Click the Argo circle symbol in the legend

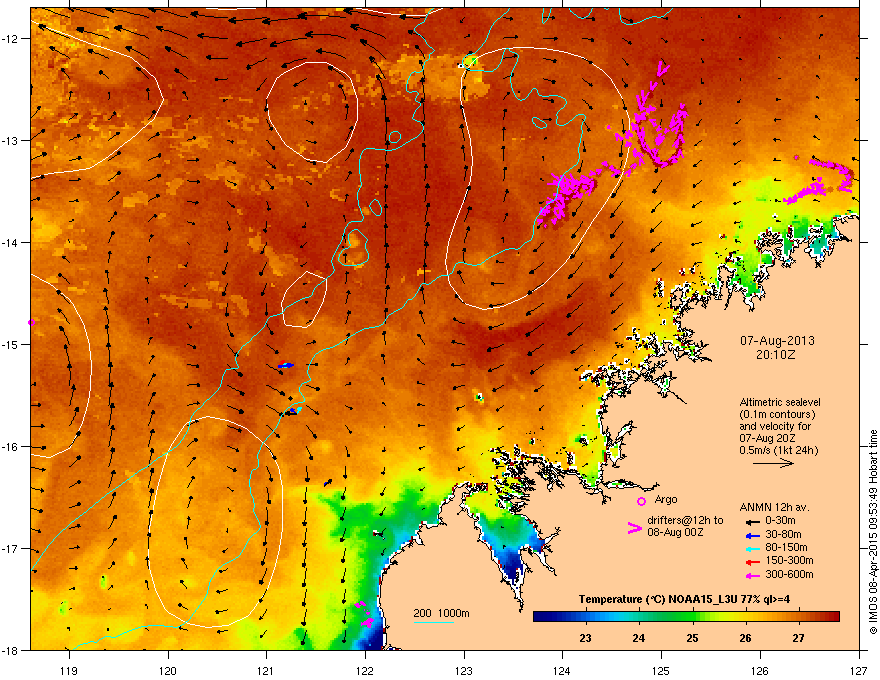tap(641, 501)
